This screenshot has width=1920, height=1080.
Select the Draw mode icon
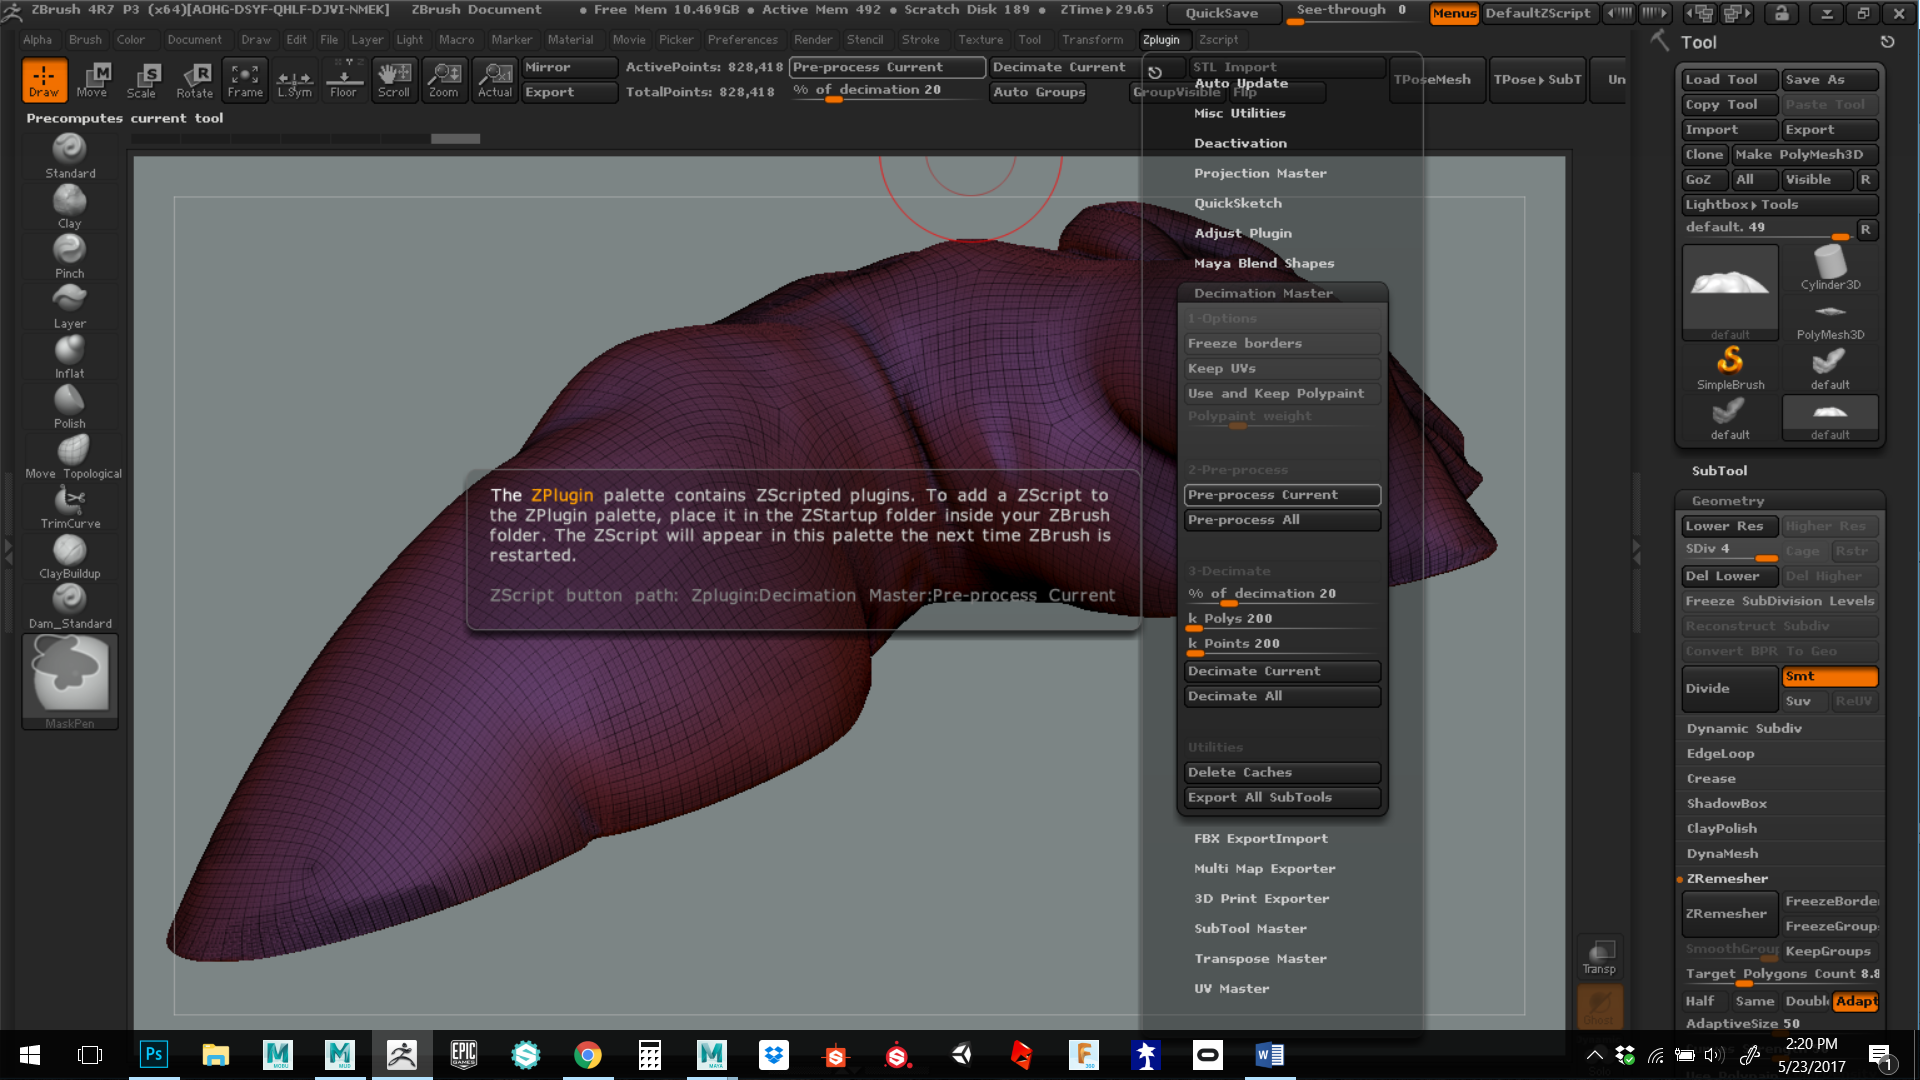tap(44, 80)
